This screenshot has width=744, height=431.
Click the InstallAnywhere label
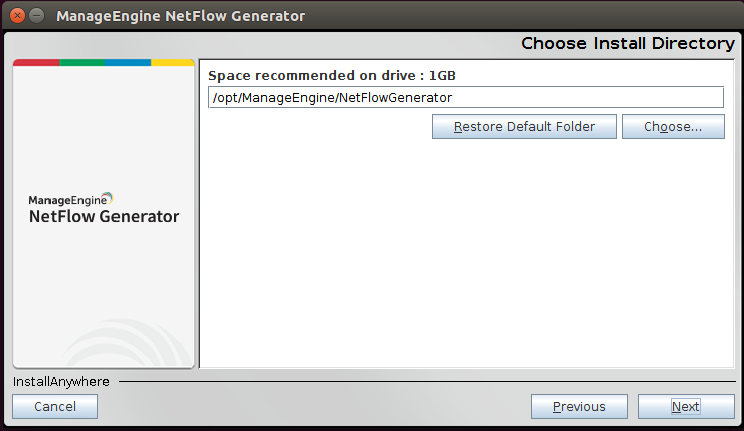coord(61,381)
